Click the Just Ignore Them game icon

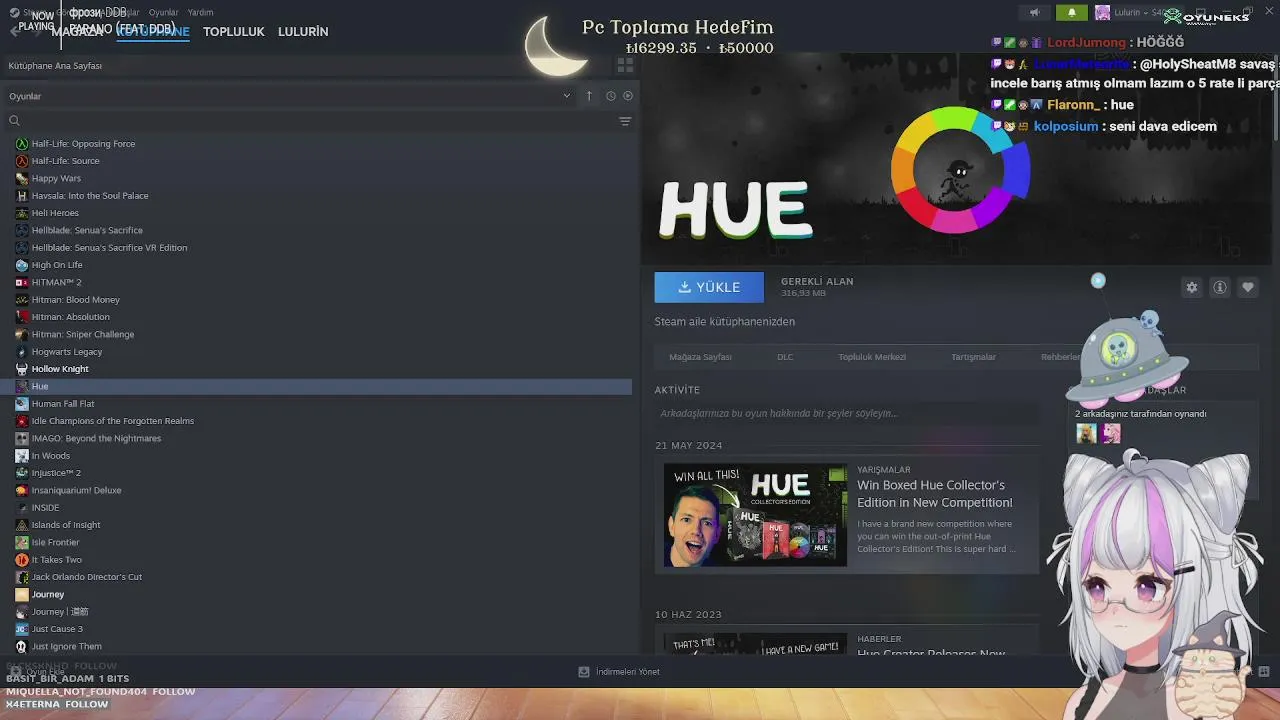[x=22, y=646]
